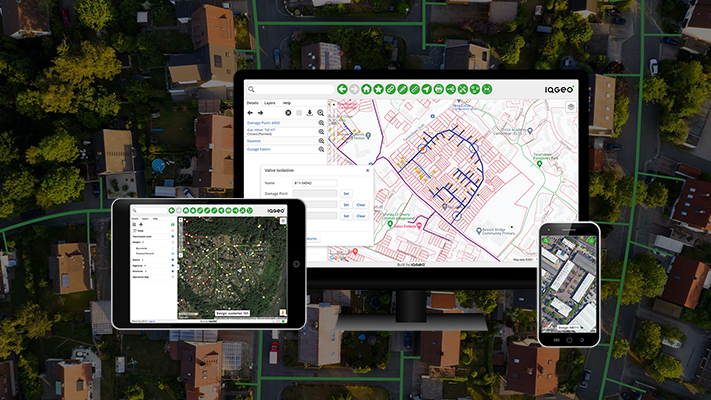Select the Gas Valve result row

pos(285,132)
